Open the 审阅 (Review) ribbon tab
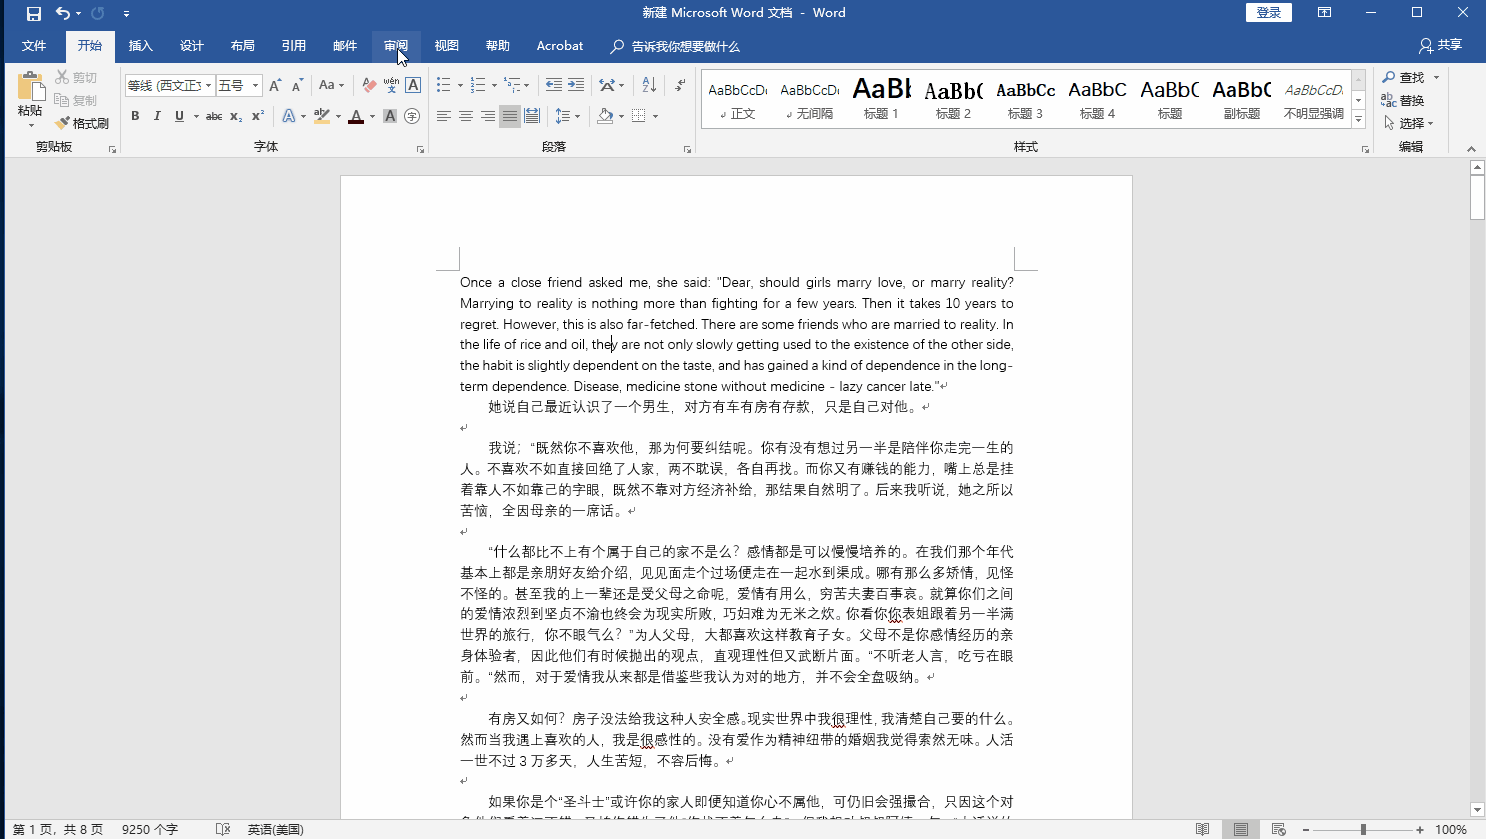Viewport: 1486px width, 839px height. [x=396, y=46]
